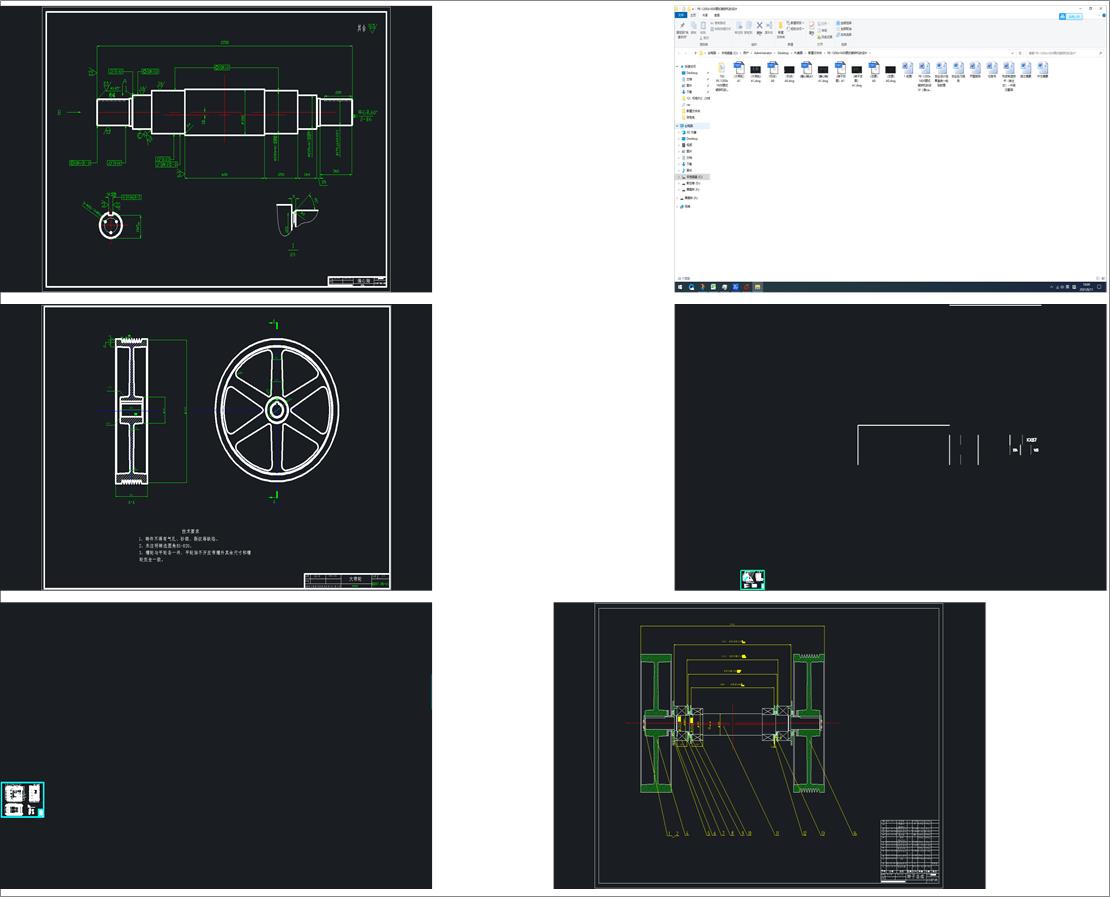Open the blue File tab in Explorer ribbon
1110x897 pixels.
pos(680,15)
